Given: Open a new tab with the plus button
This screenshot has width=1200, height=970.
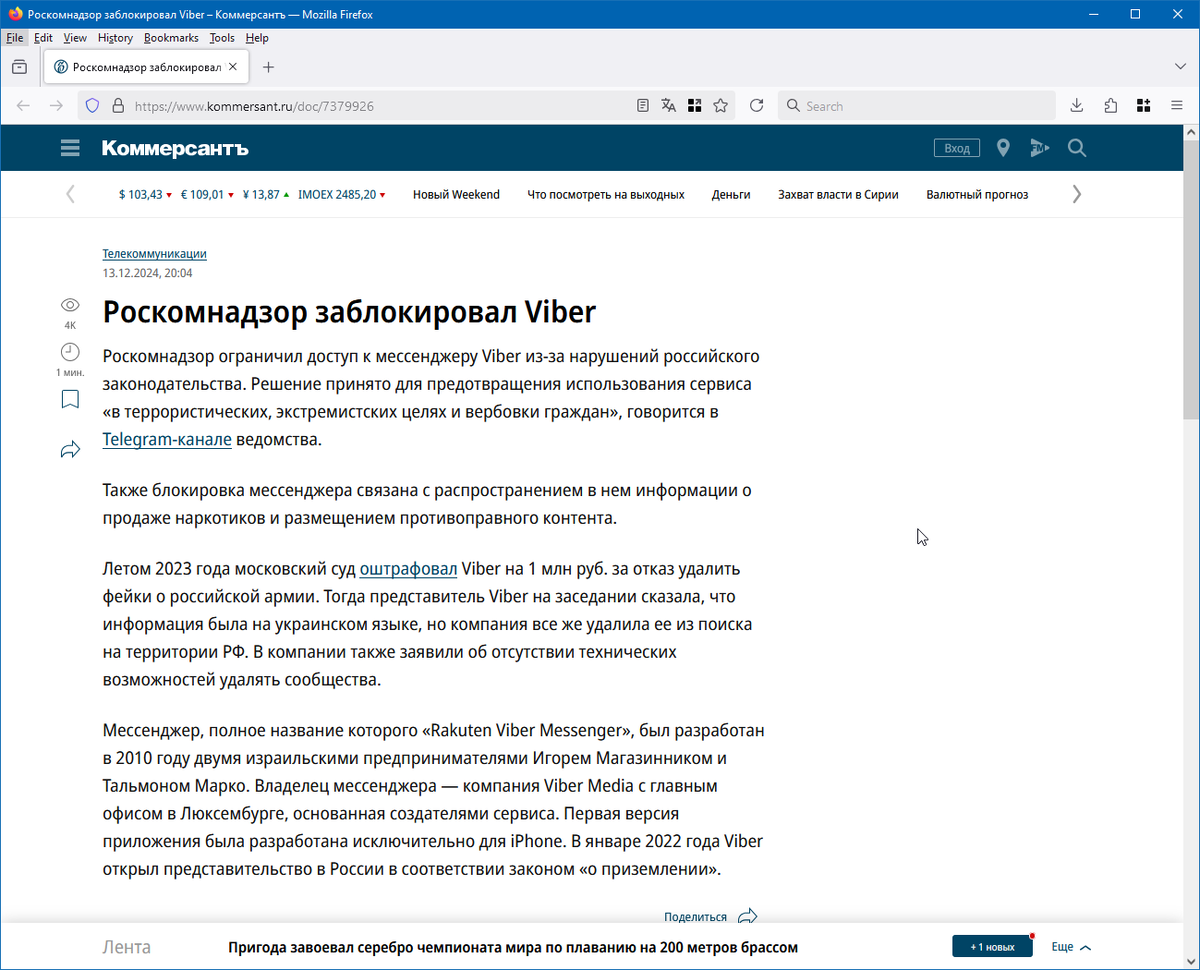Looking at the screenshot, I should click(x=268, y=67).
